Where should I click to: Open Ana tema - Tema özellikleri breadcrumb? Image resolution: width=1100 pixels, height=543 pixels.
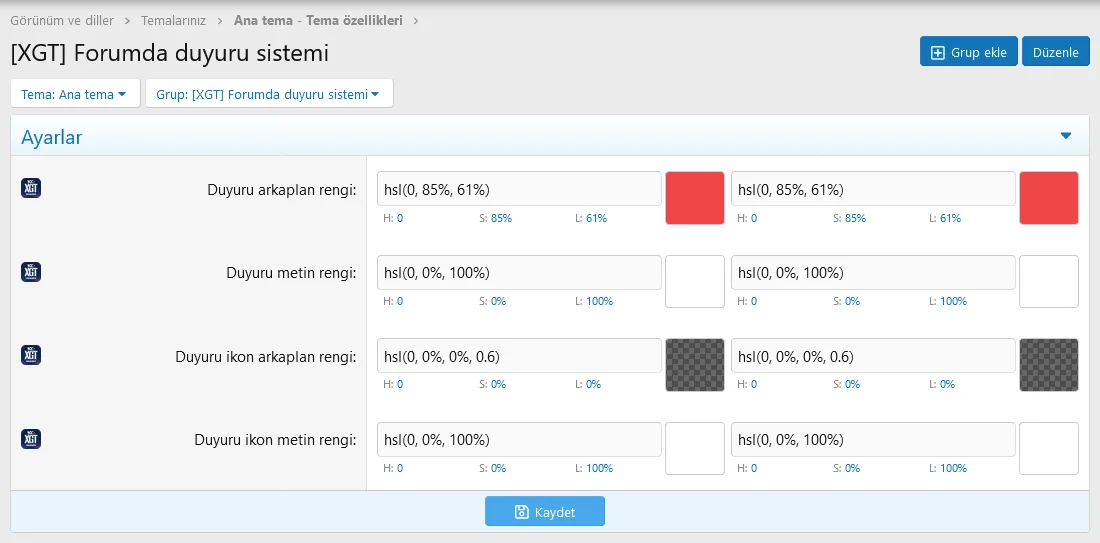318,20
